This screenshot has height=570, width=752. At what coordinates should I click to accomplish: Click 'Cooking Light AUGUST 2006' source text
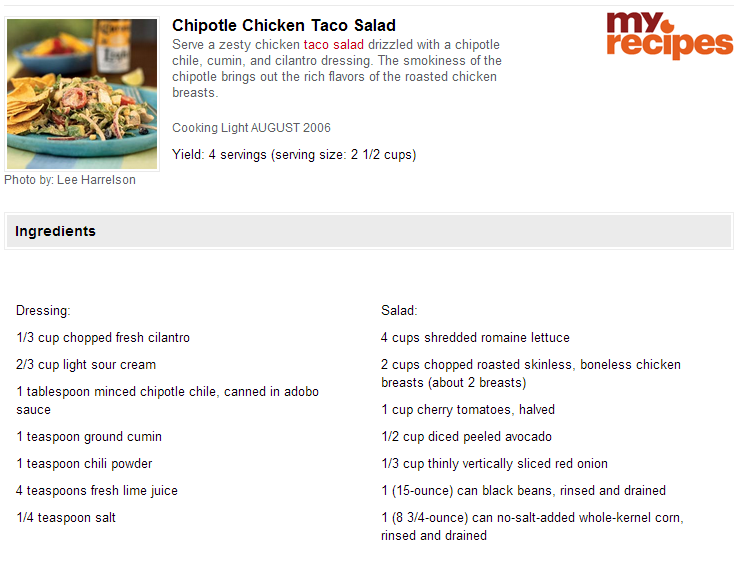point(251,128)
